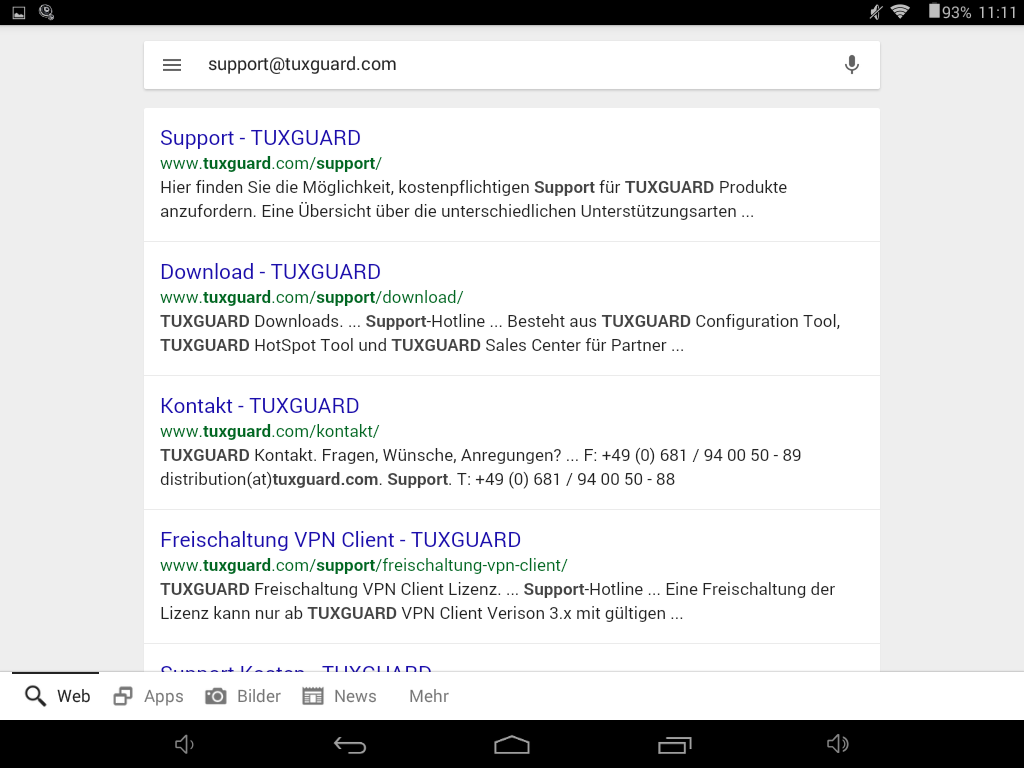Open Freischaltung VPN Client - TUXGUARD result

point(340,539)
